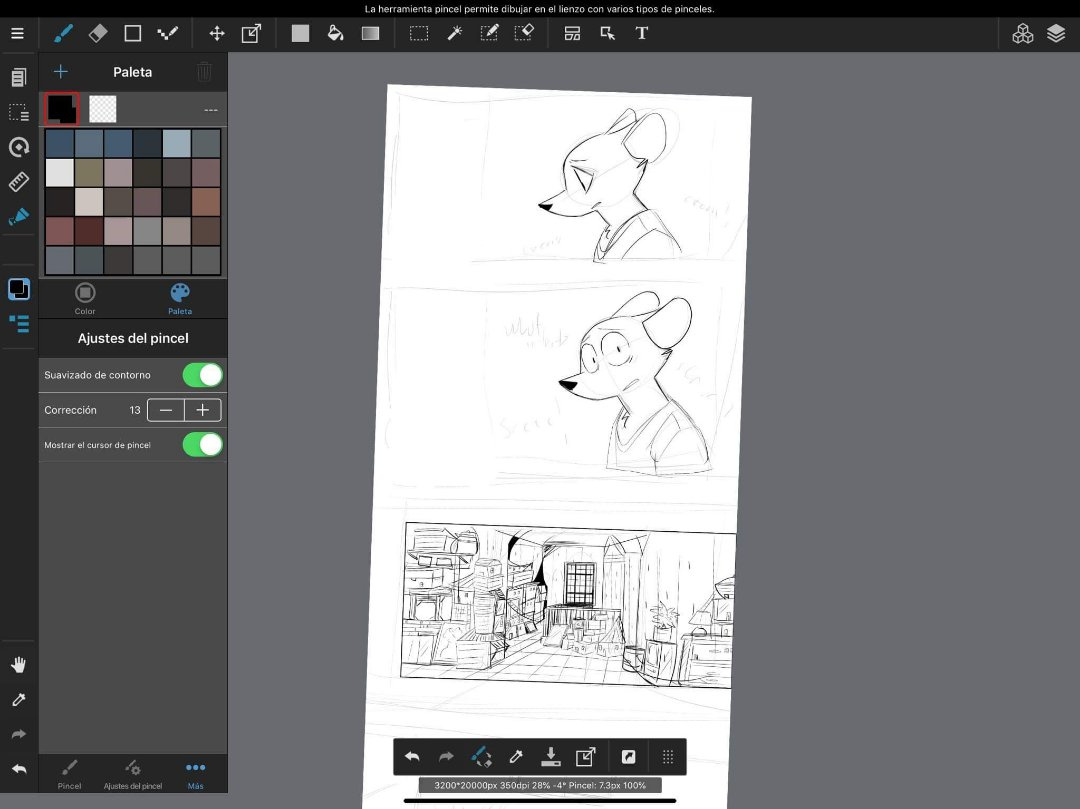Screen dimensions: 1080x809
Task: Open the hamburger main menu
Action: coord(17,33)
